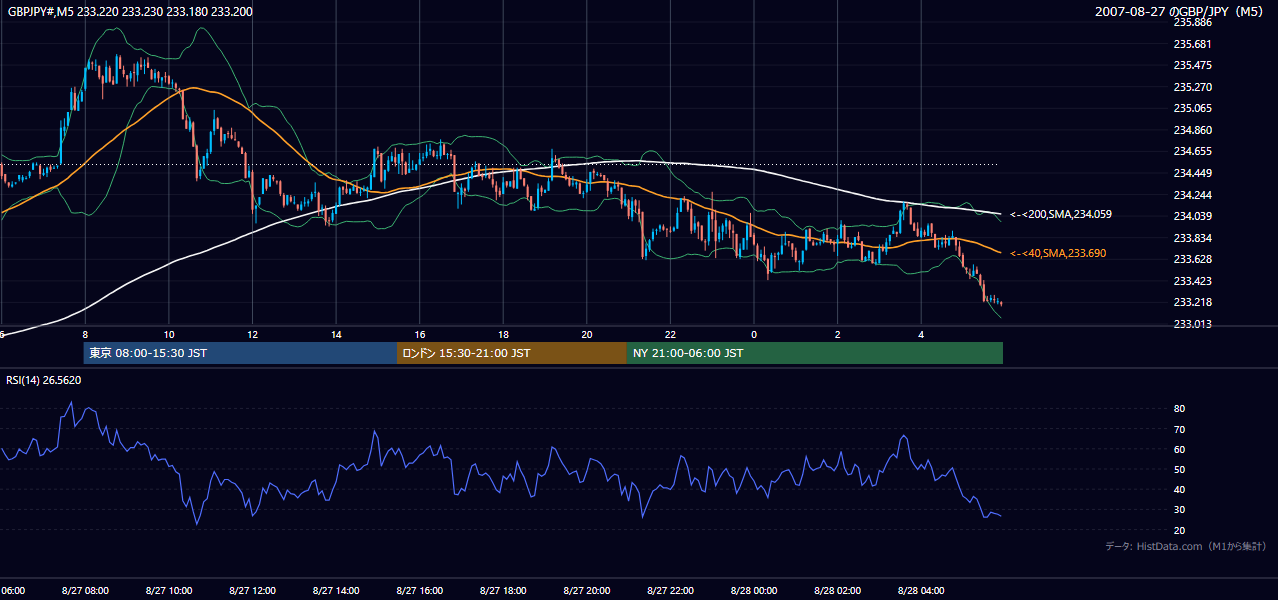Screen dimensions: 1278x600
Task: Click the 8/28 04:00 time axis label
Action: [x=920, y=590]
